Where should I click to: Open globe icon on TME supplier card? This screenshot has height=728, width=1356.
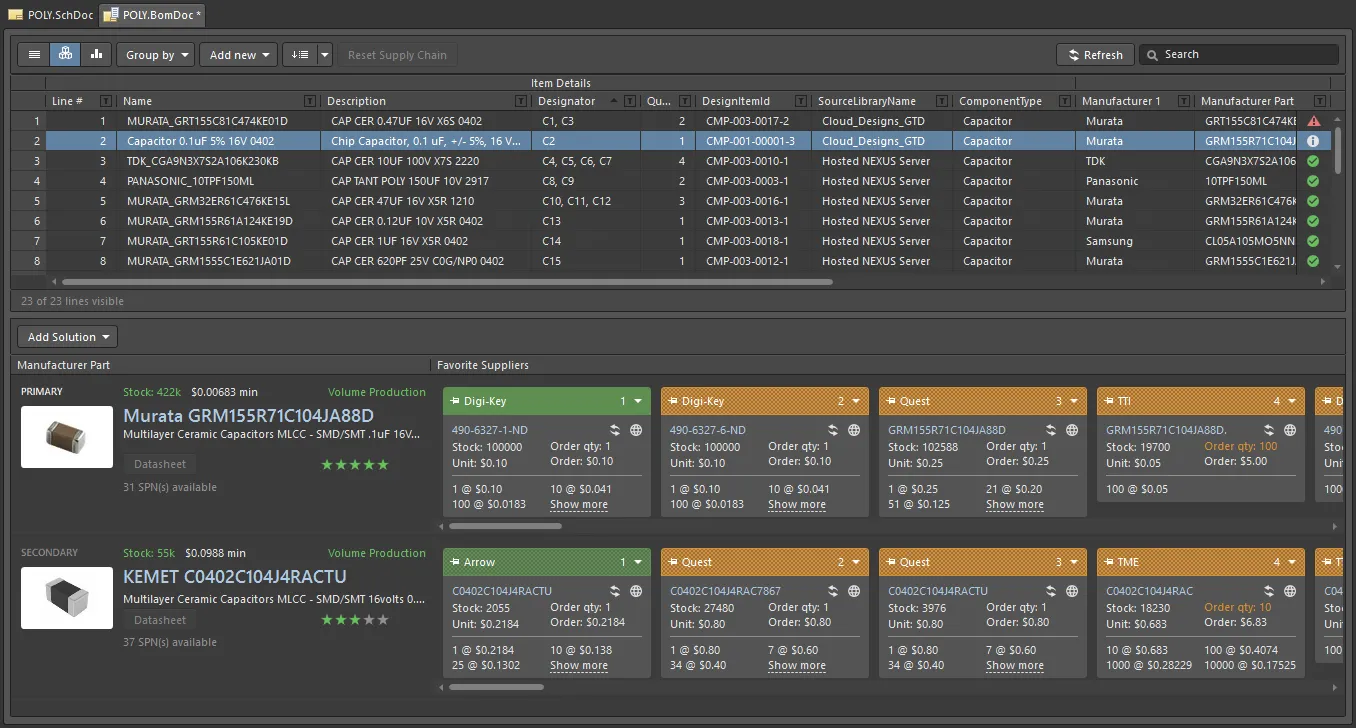point(1290,591)
